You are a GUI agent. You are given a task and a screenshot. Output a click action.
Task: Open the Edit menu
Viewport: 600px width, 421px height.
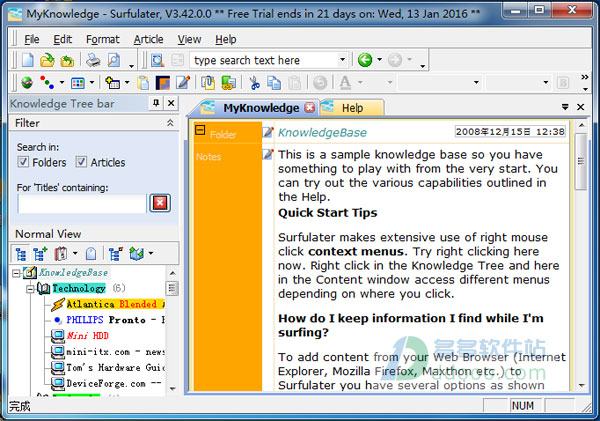62,39
